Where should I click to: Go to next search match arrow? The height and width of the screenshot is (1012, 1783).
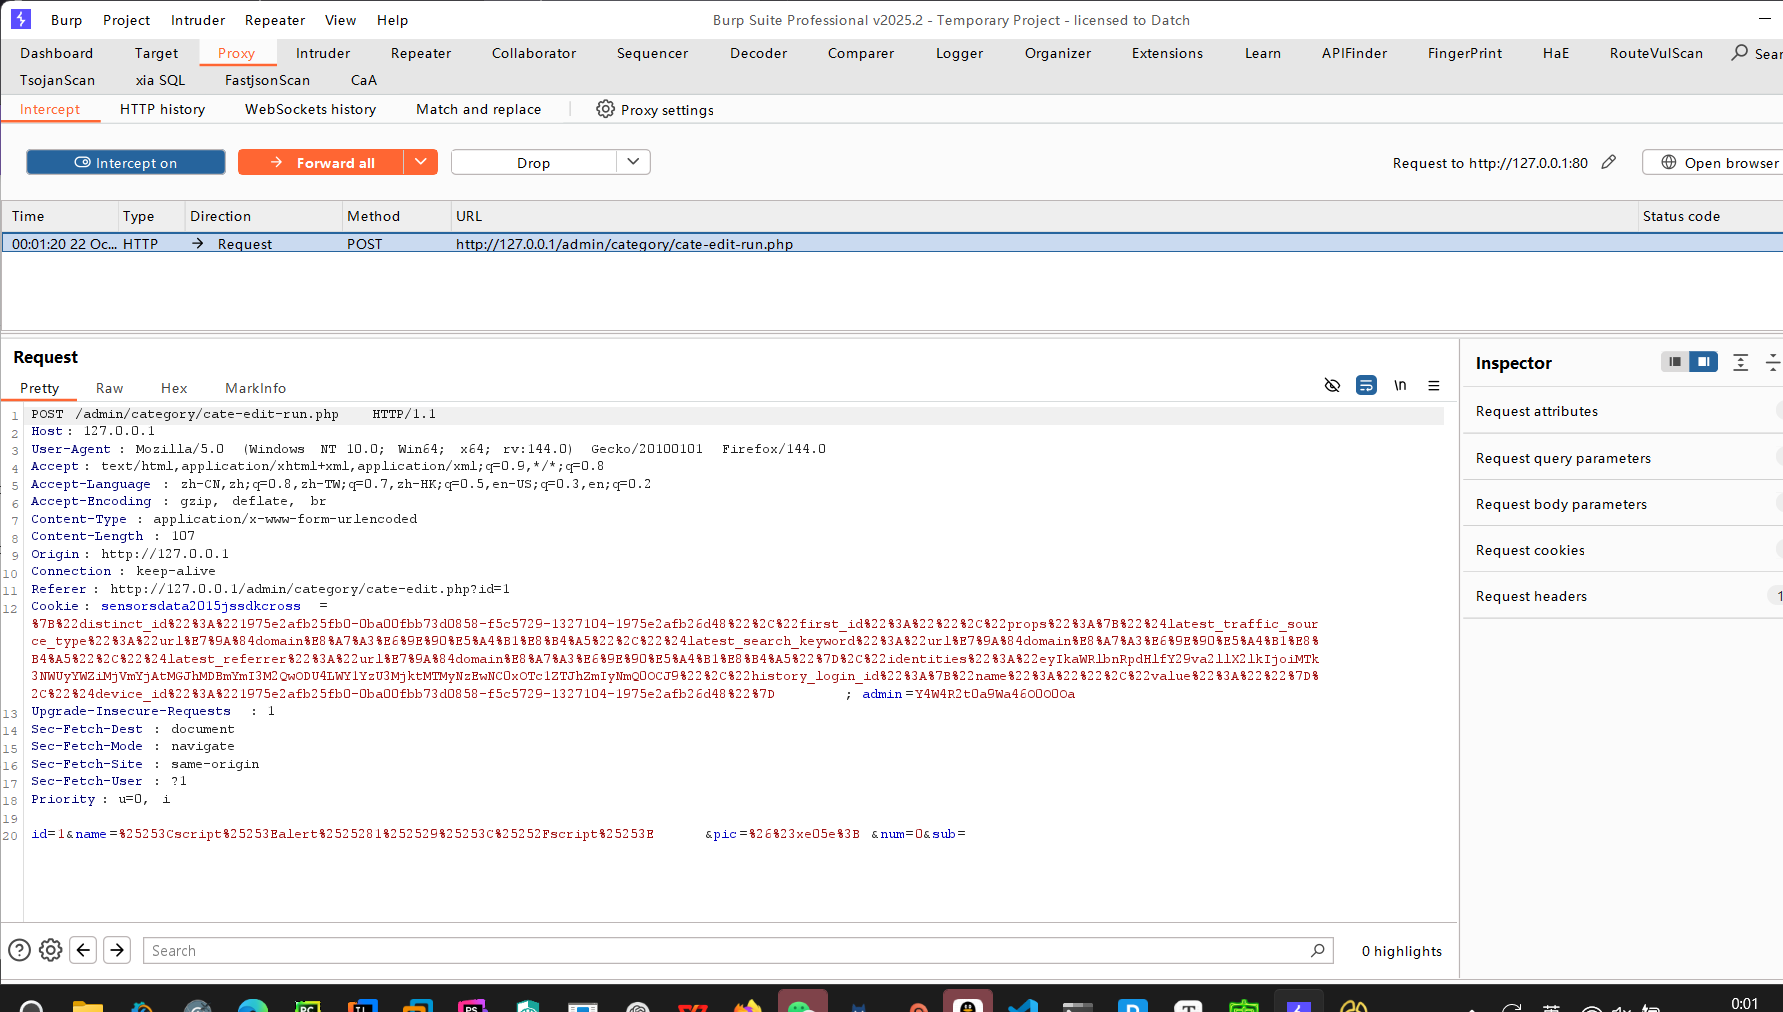point(117,950)
